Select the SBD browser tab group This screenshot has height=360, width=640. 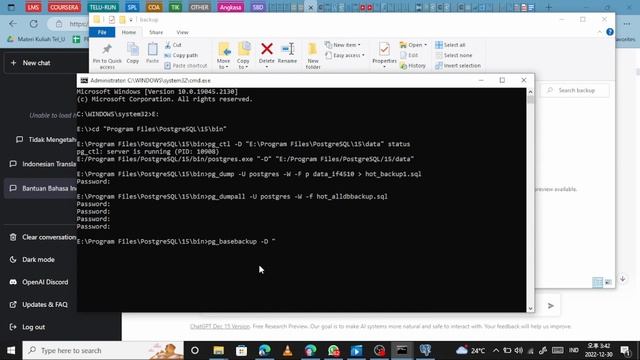pos(258,7)
